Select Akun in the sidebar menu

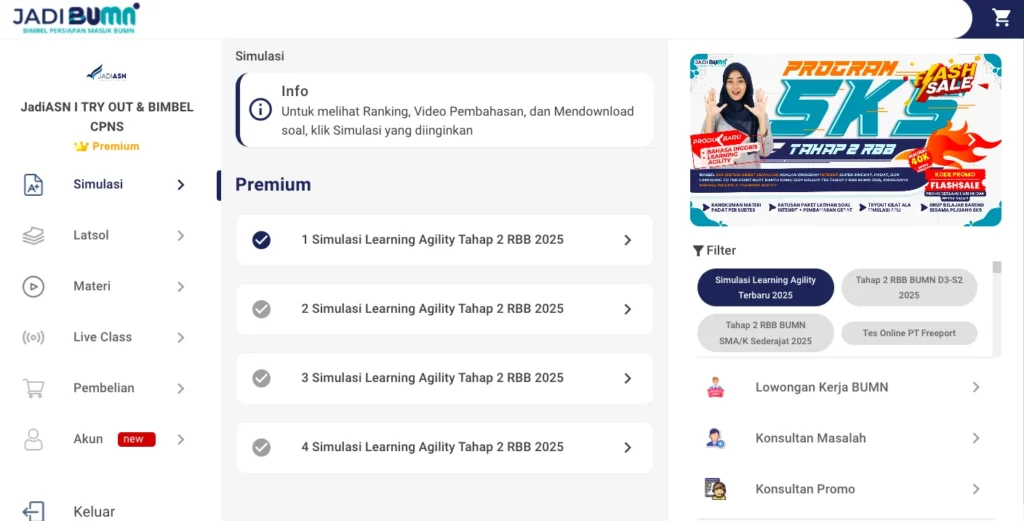coord(88,439)
